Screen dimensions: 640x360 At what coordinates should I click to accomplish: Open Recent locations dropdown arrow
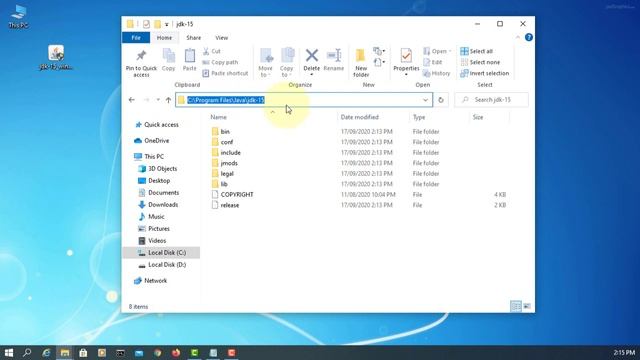(x=158, y=100)
